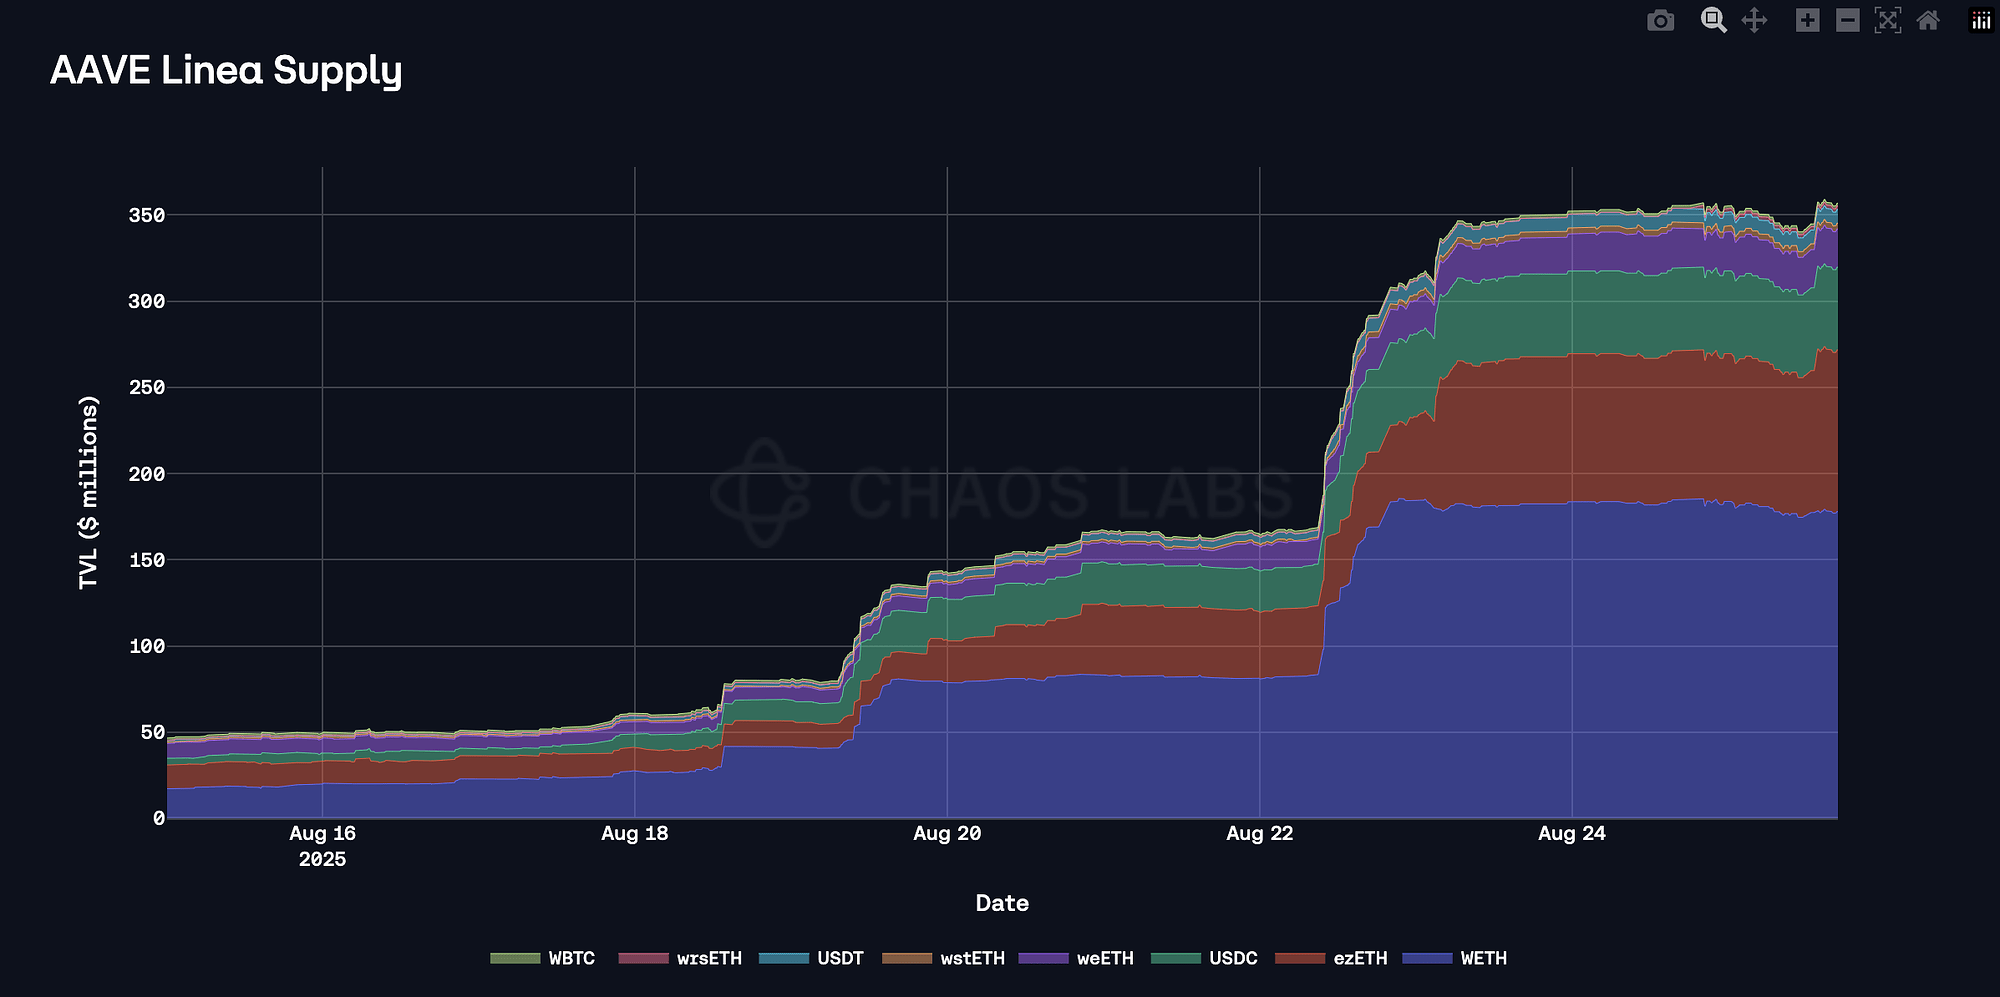The height and width of the screenshot is (997, 2000).
Task: Click the WETH blue legend swatch
Action: (x=1427, y=958)
